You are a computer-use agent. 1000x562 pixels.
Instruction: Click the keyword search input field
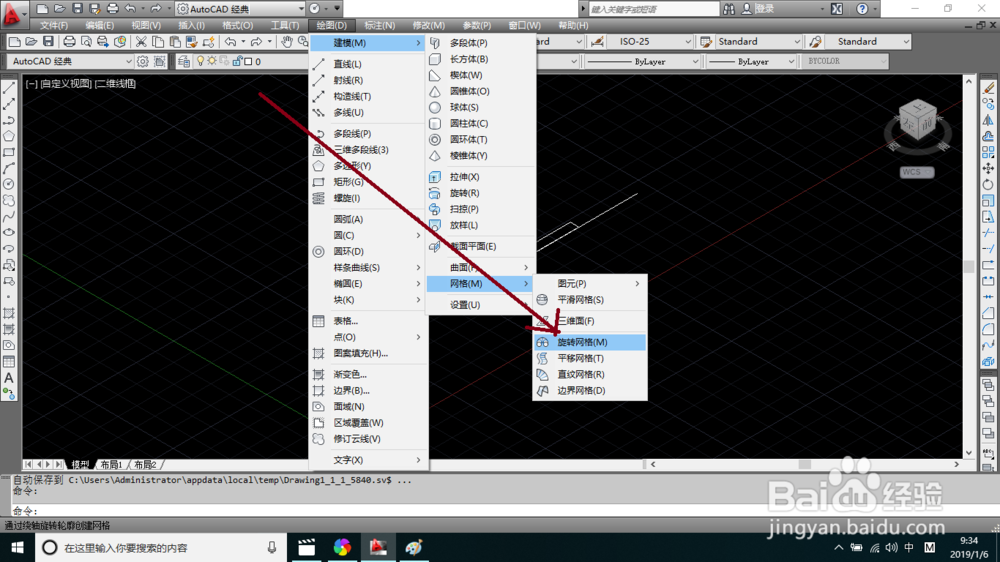click(x=653, y=9)
